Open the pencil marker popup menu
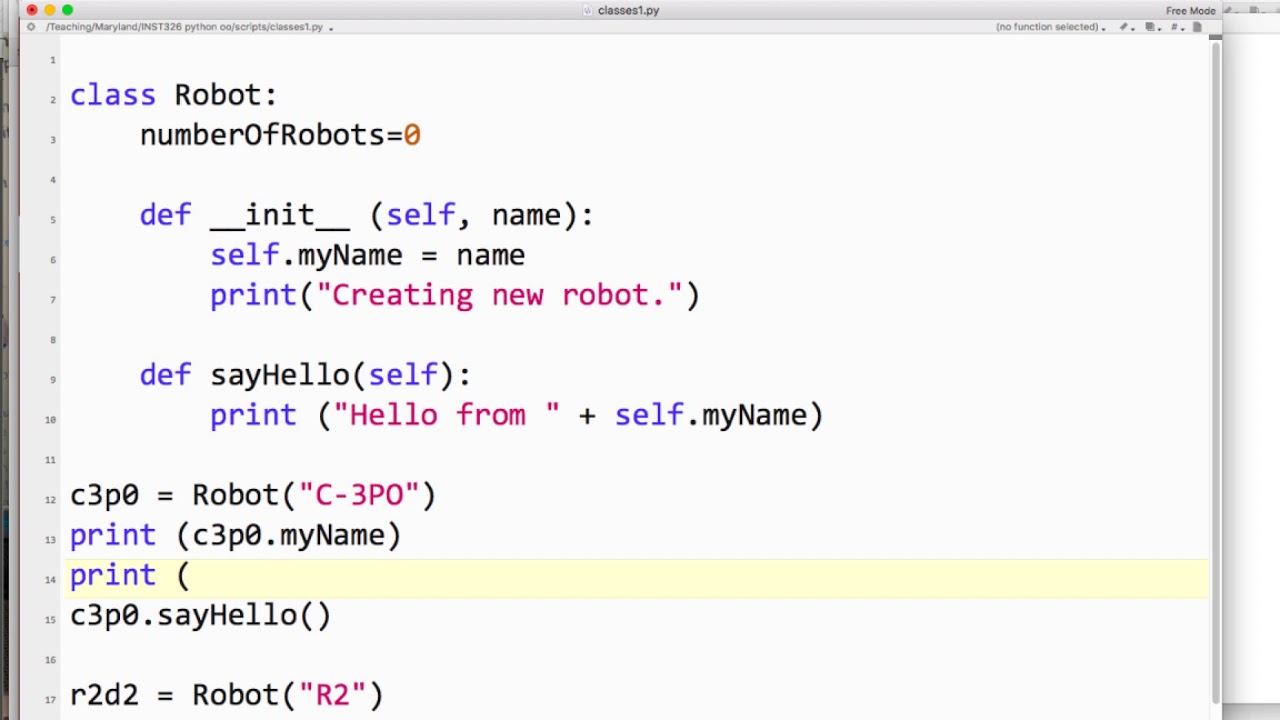This screenshot has width=1280, height=720. (x=1126, y=27)
